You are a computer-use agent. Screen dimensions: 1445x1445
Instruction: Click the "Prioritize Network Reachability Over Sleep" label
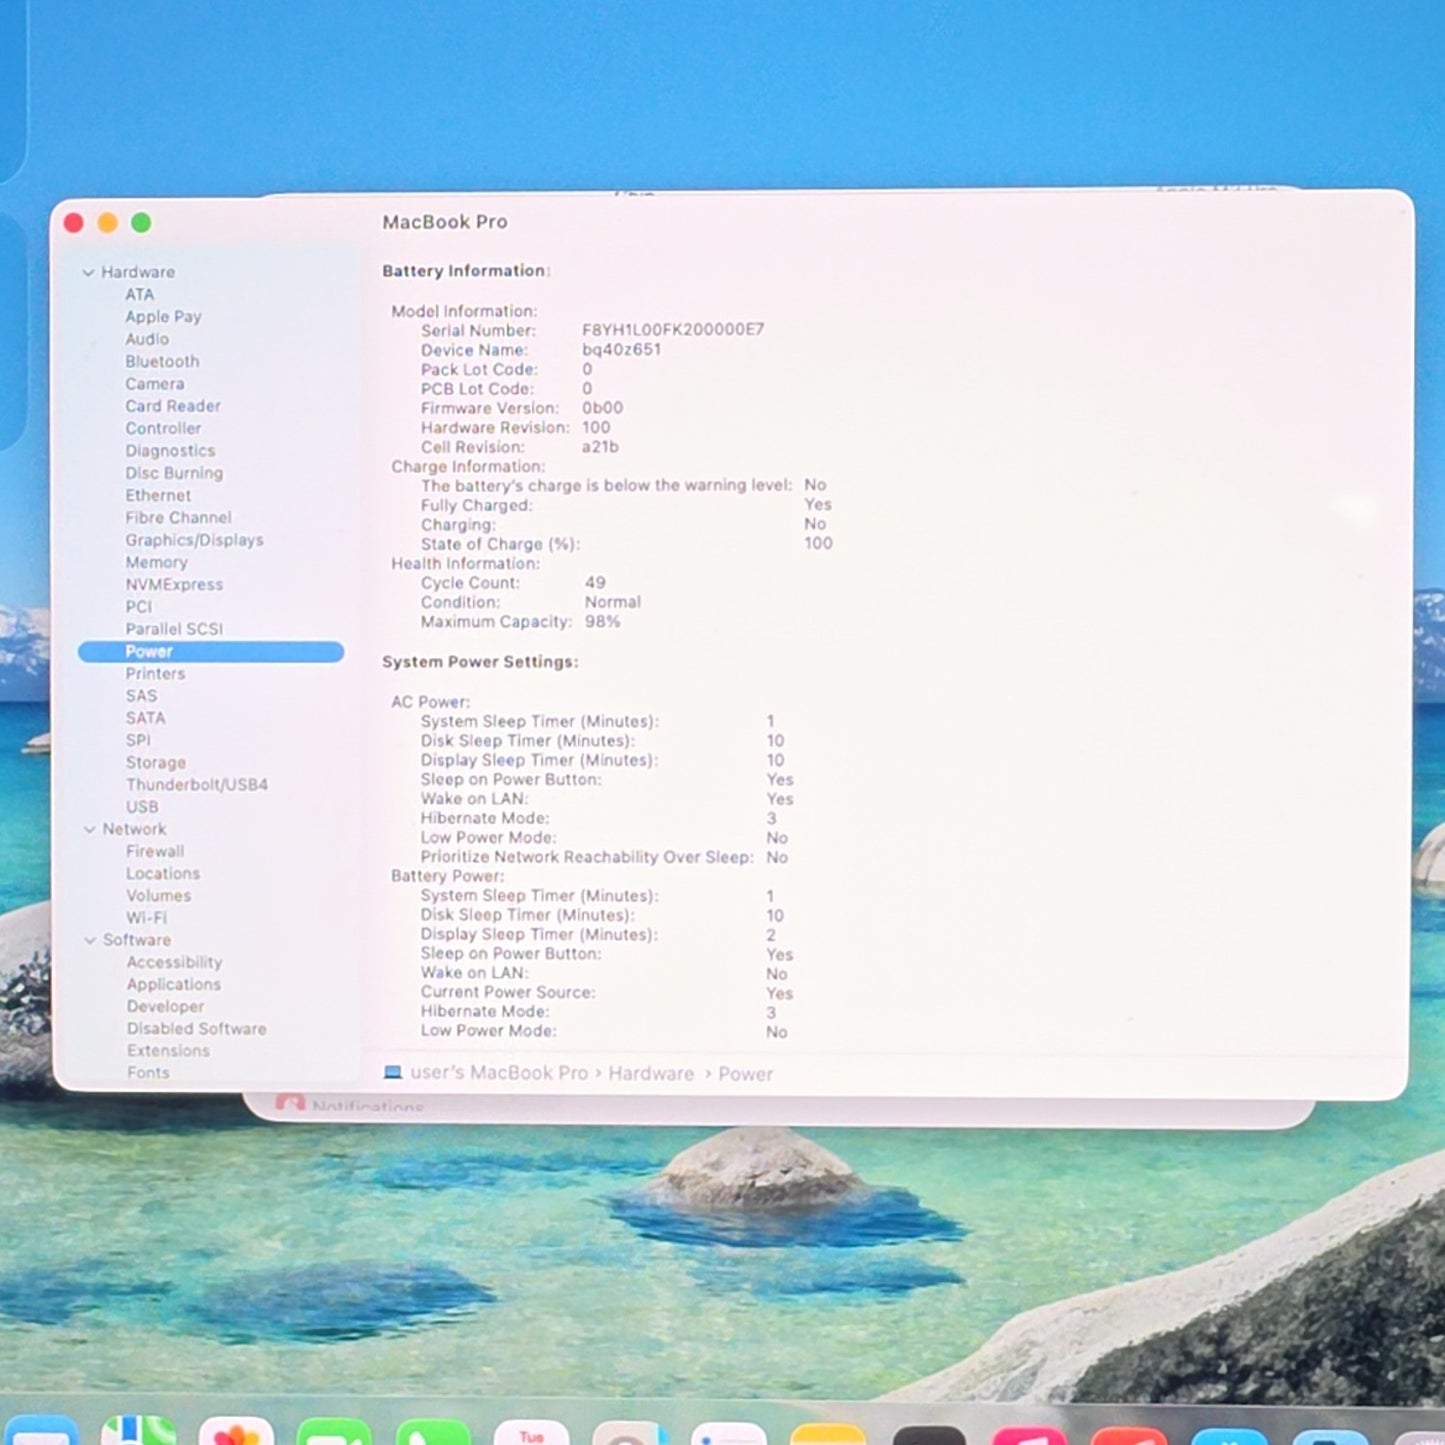pos(587,857)
